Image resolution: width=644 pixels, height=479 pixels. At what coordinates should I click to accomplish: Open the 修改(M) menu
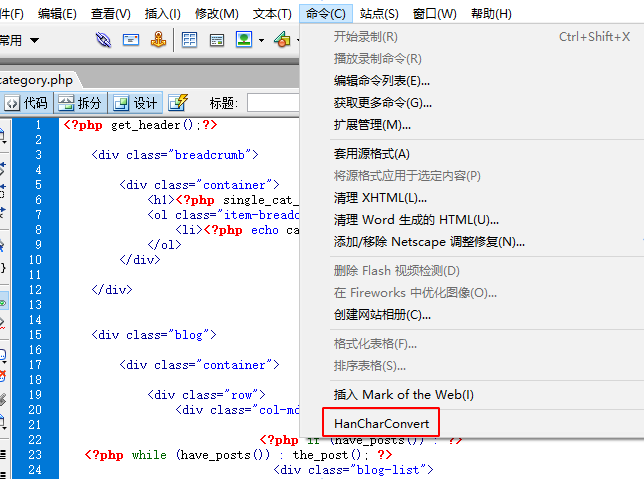pyautogui.click(x=216, y=14)
